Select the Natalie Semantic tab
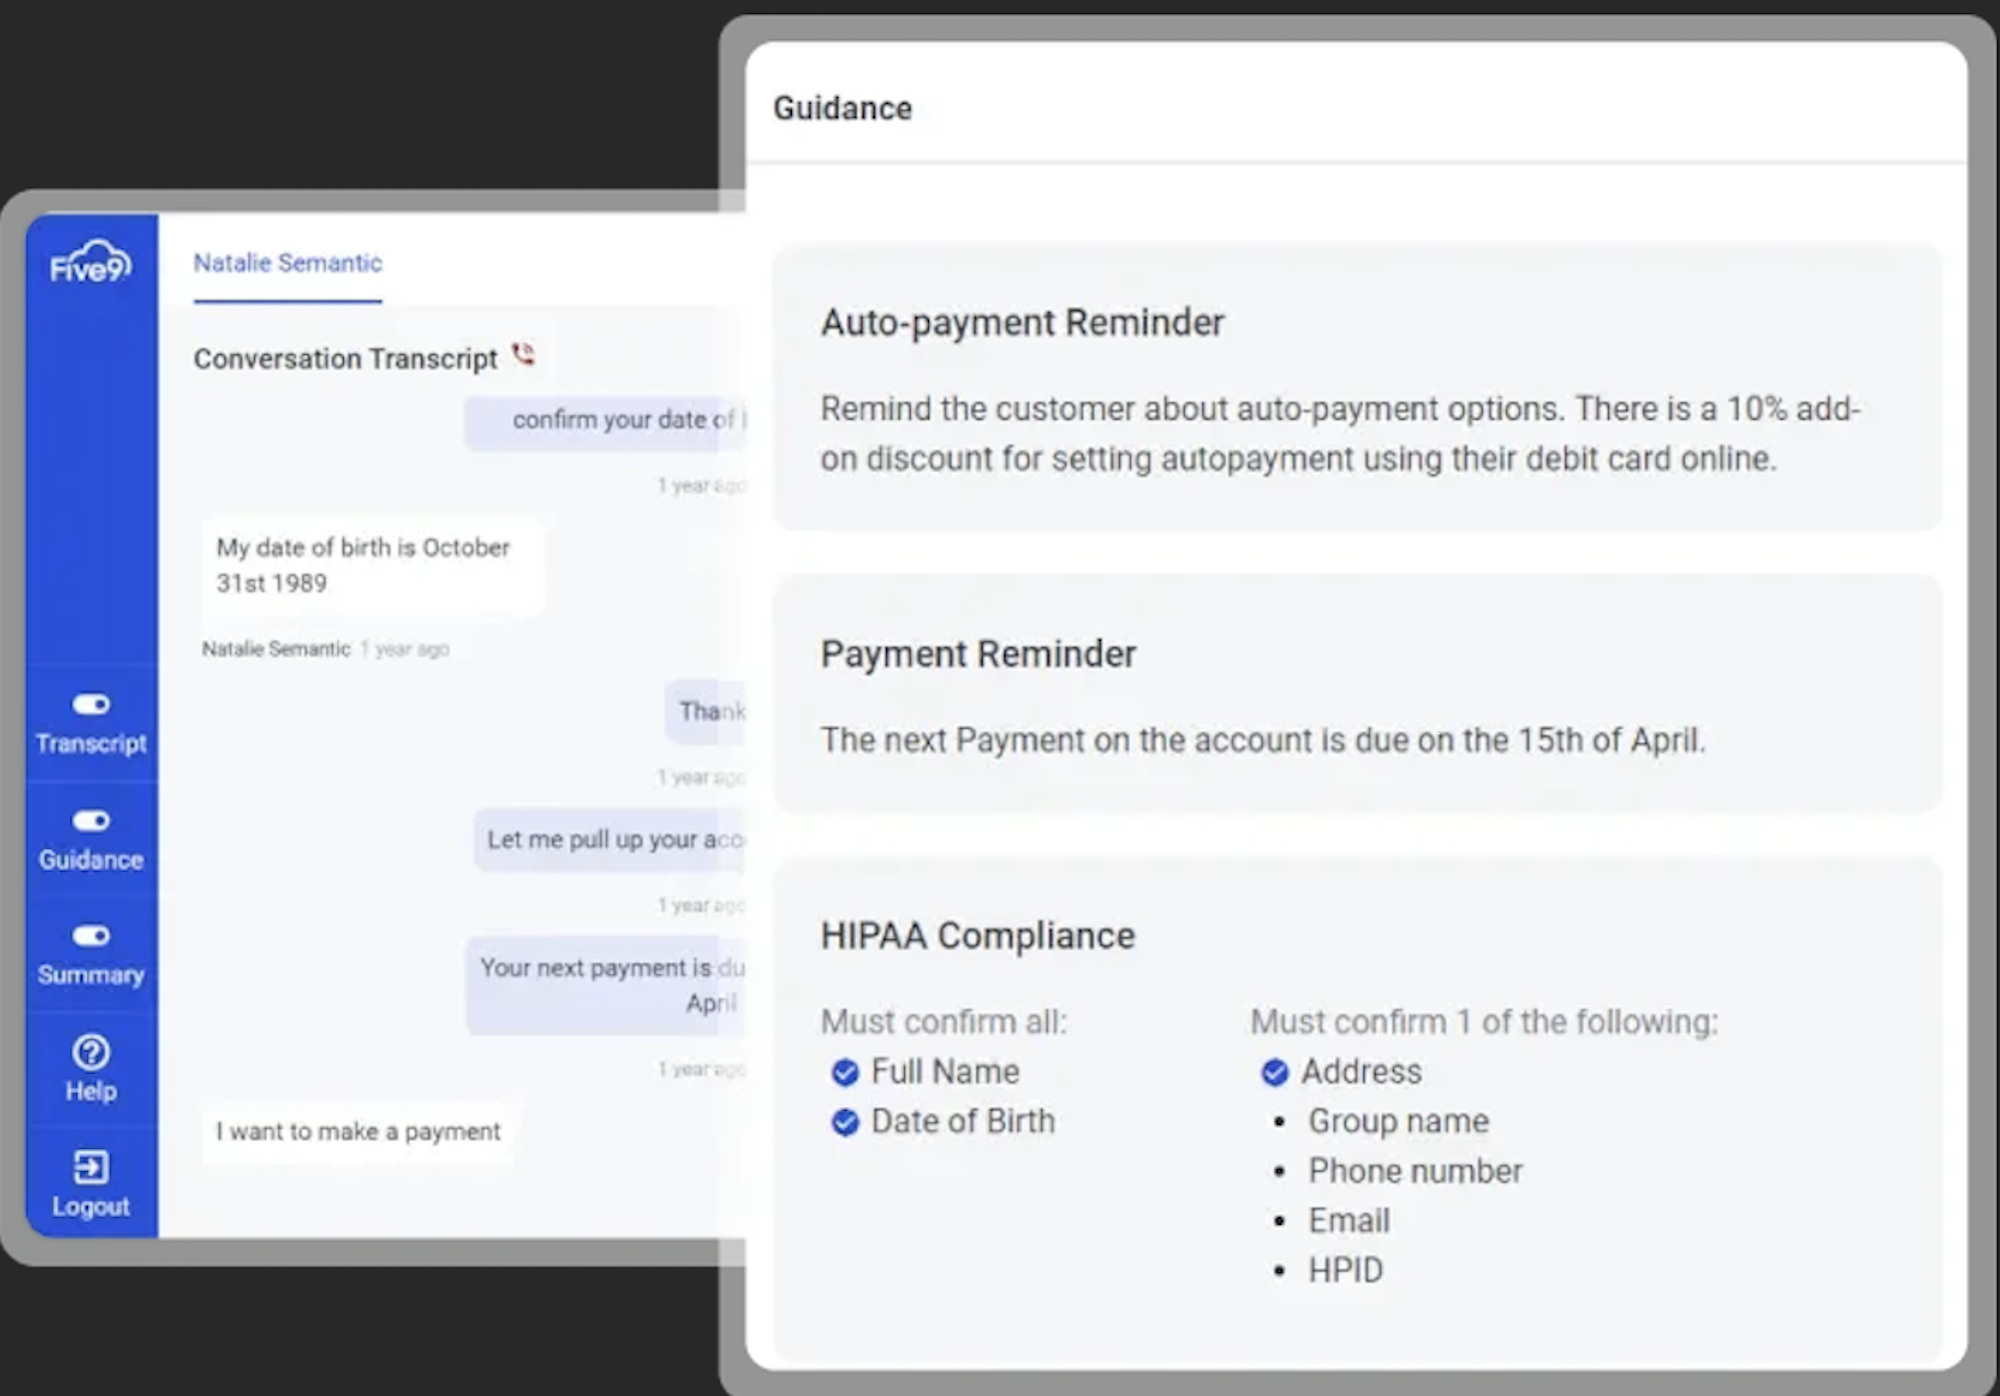This screenshot has height=1396, width=2000. [288, 263]
